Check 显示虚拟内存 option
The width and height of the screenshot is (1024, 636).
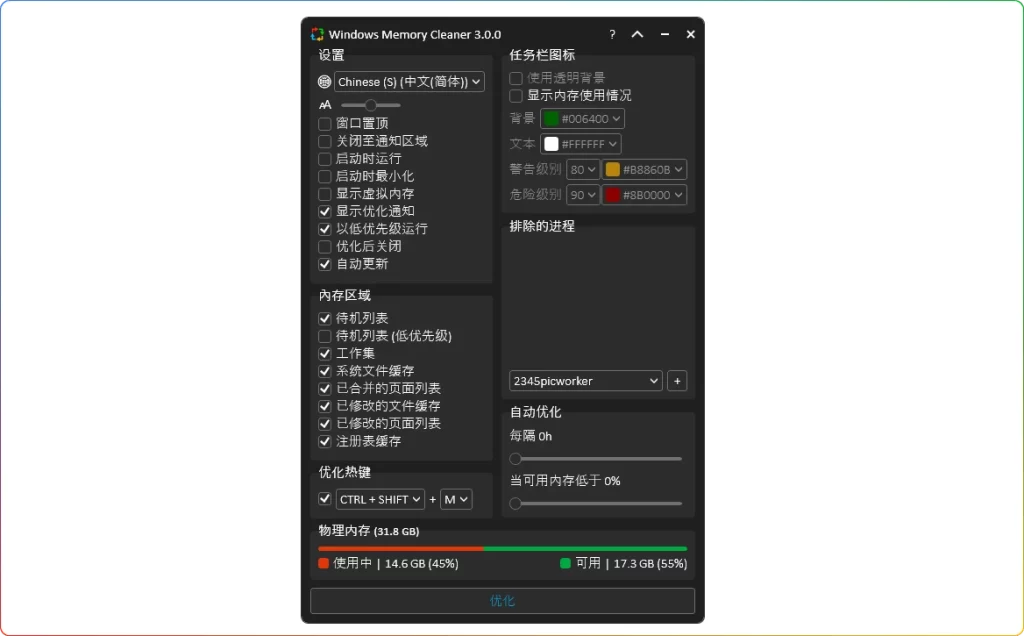325,194
